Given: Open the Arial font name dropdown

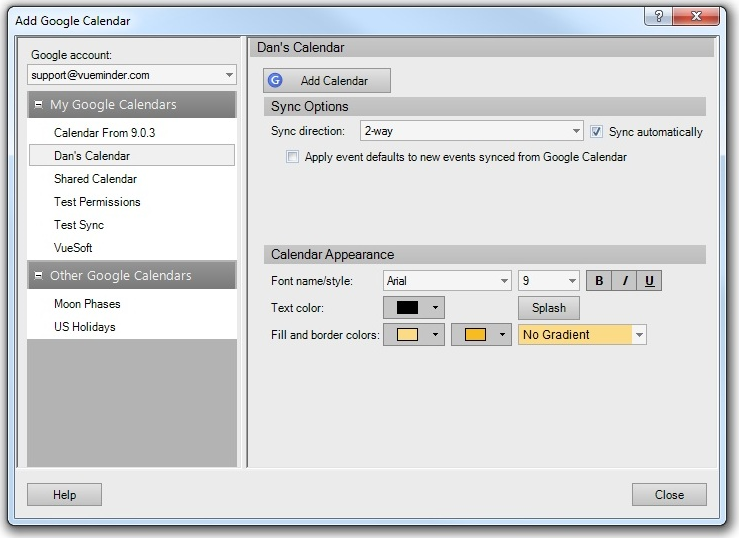Looking at the screenshot, I should (503, 281).
